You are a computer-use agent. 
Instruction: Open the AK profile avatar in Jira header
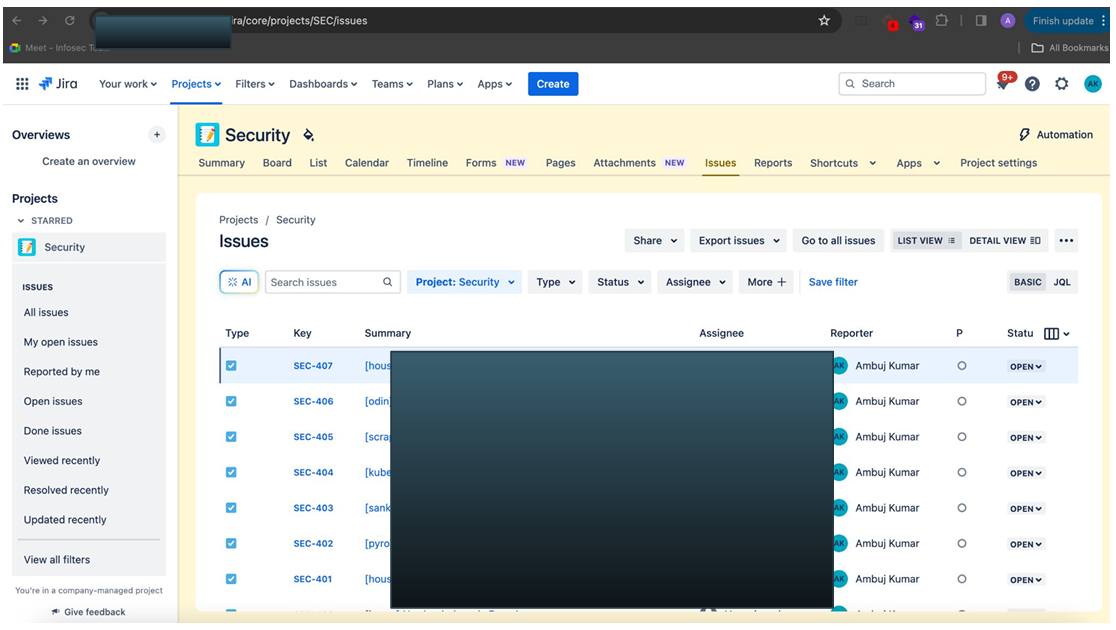[x=1093, y=84]
